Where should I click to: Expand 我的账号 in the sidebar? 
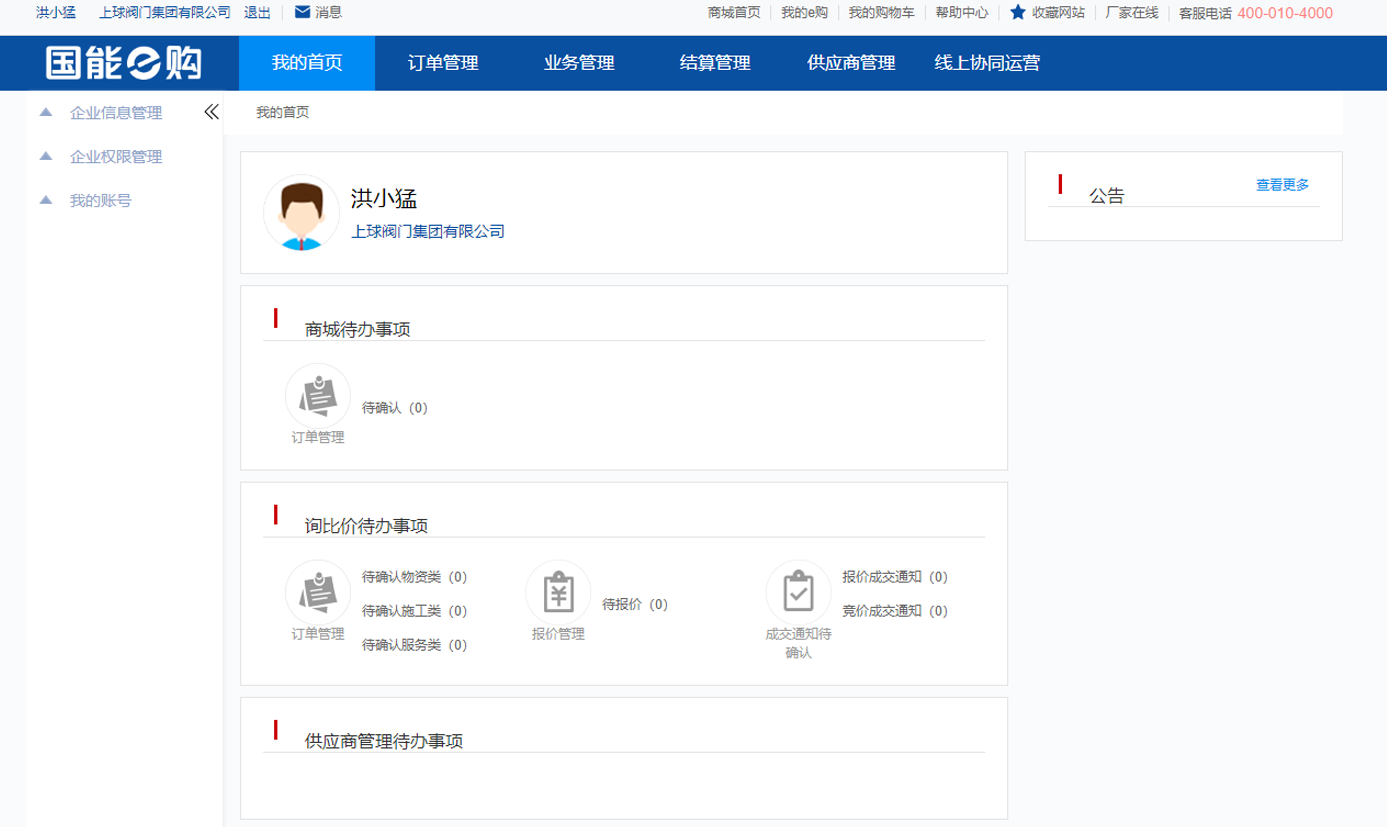coord(100,201)
